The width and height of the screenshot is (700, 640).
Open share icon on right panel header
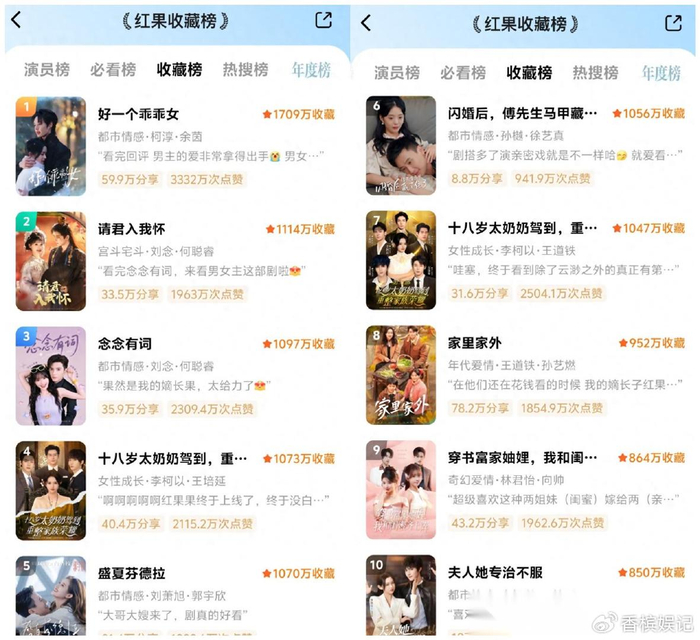674,22
